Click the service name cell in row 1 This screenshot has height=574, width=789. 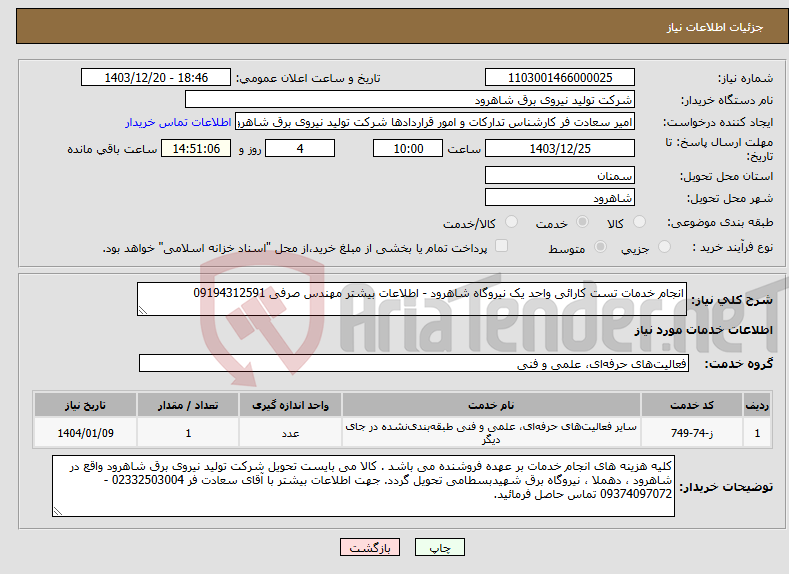click(491, 433)
